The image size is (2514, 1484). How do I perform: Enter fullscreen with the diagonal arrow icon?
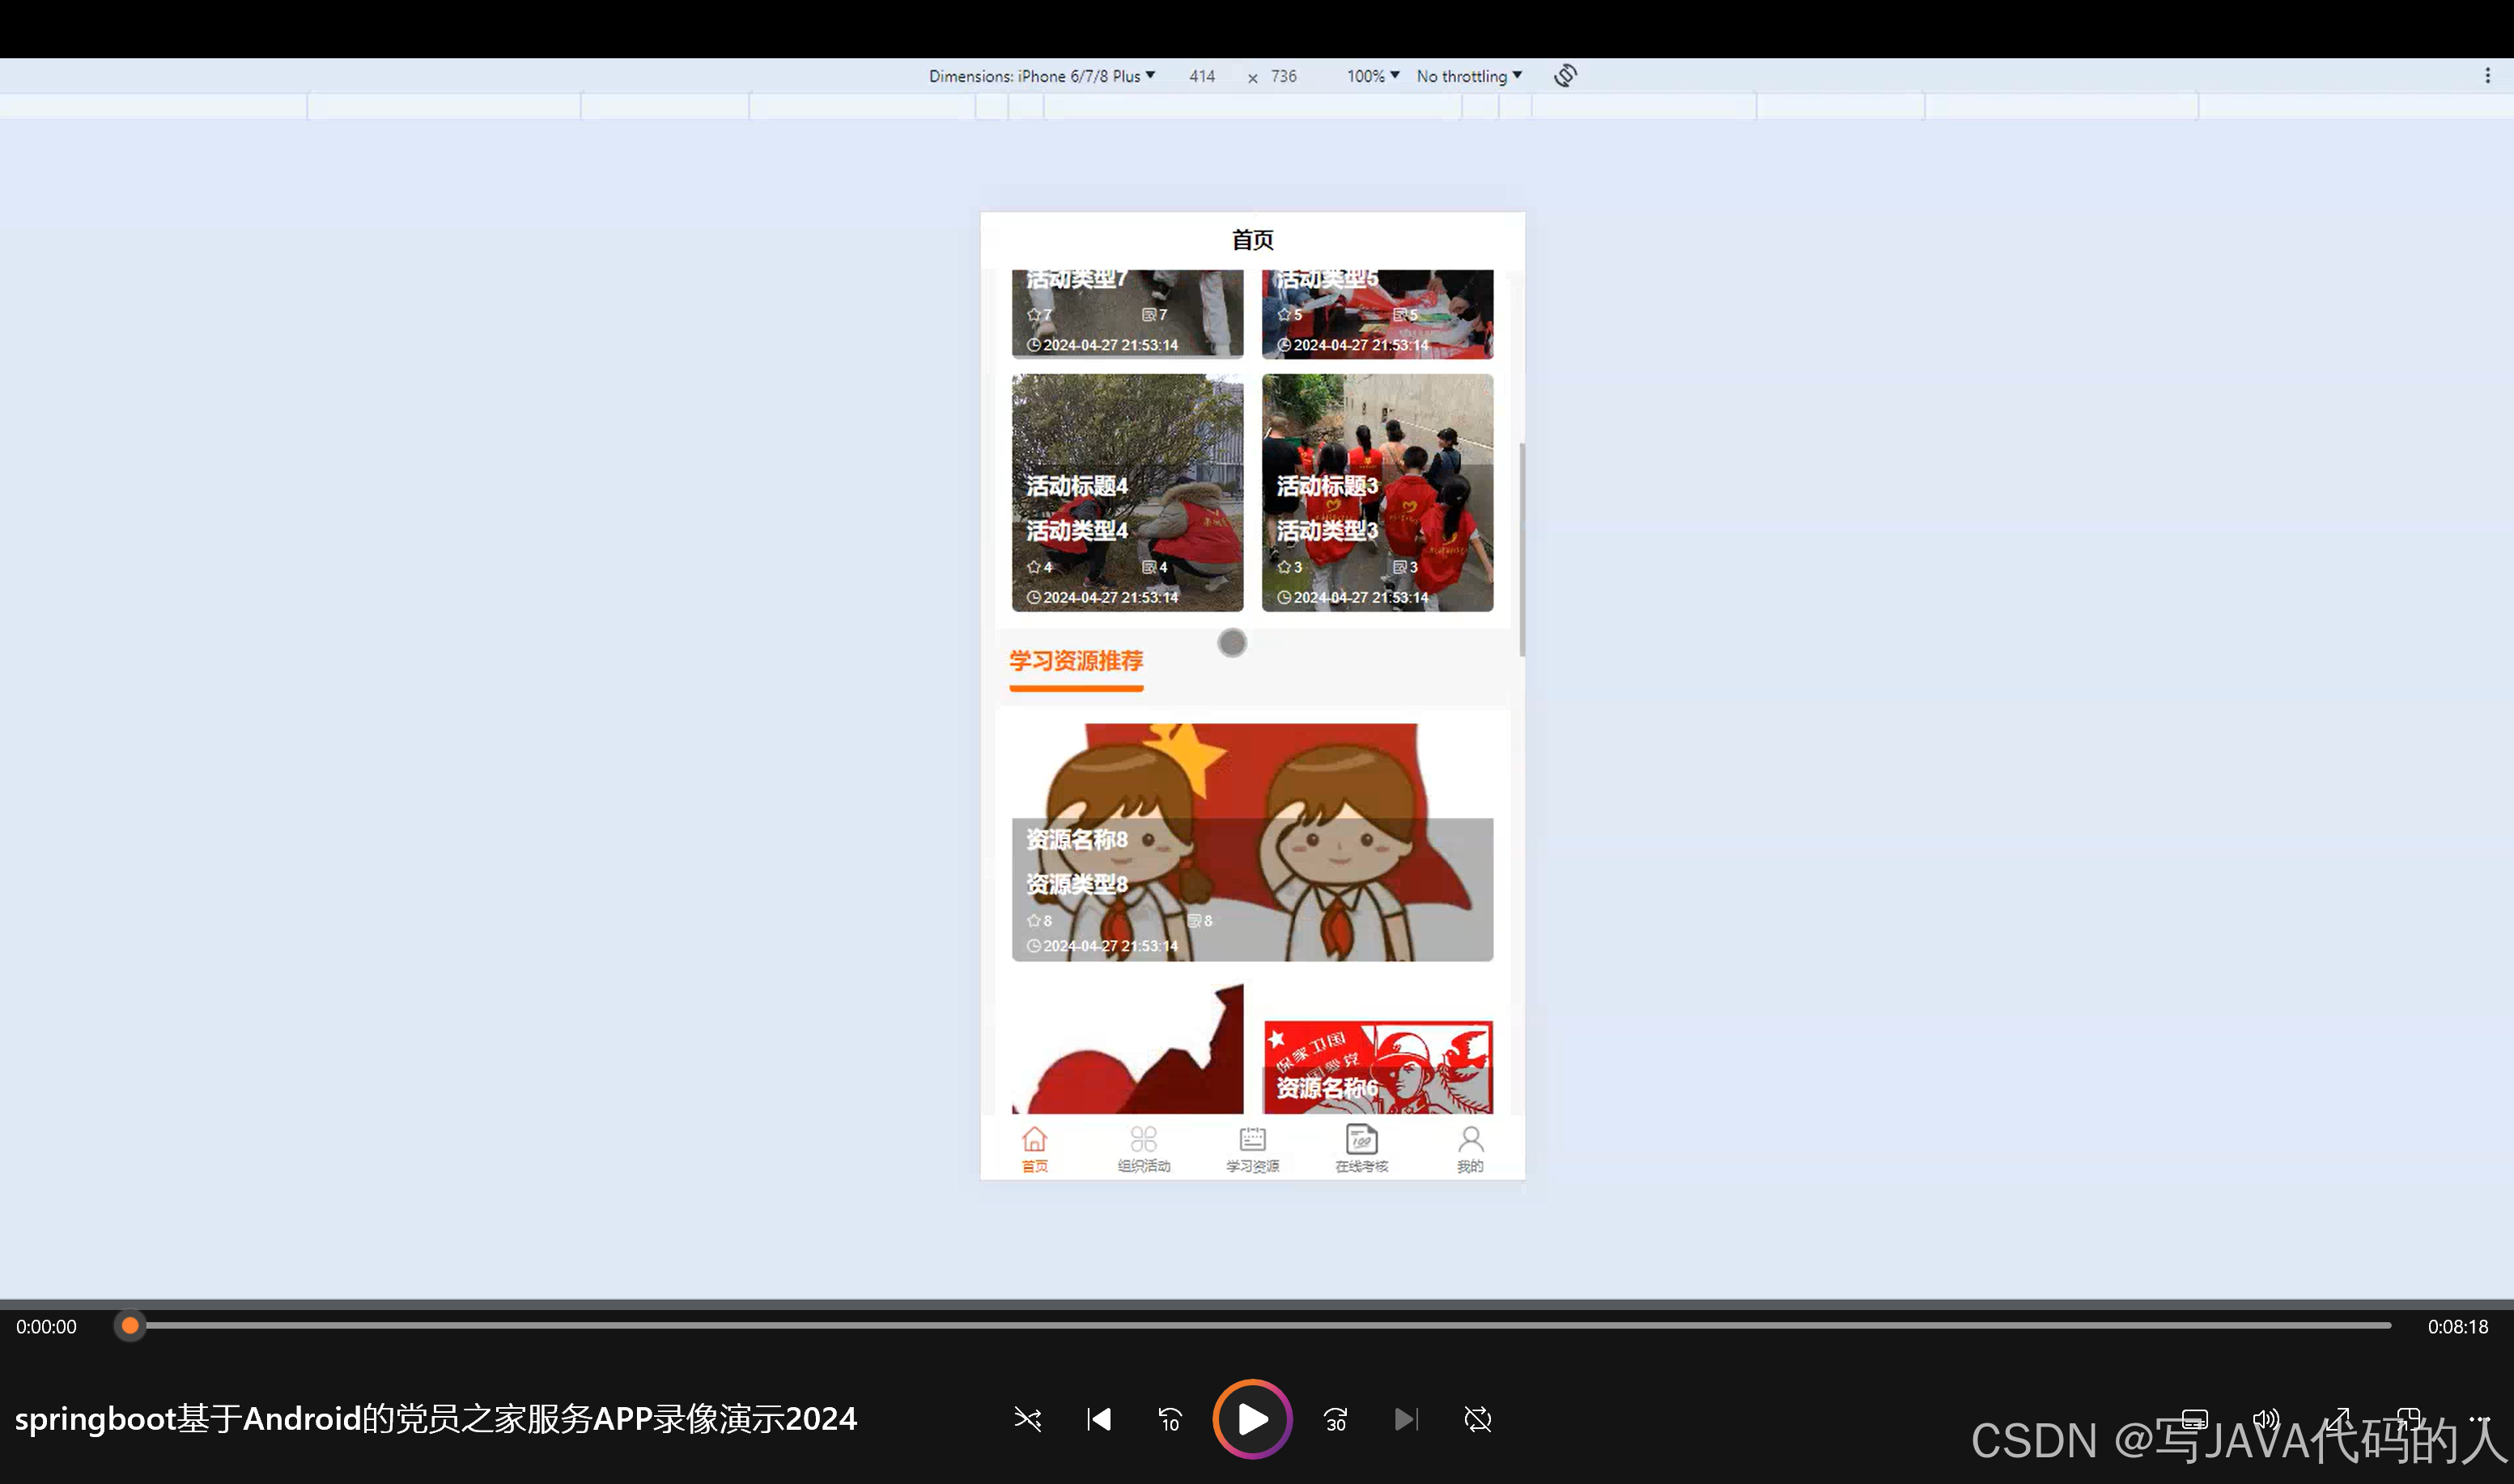pos(2339,1419)
